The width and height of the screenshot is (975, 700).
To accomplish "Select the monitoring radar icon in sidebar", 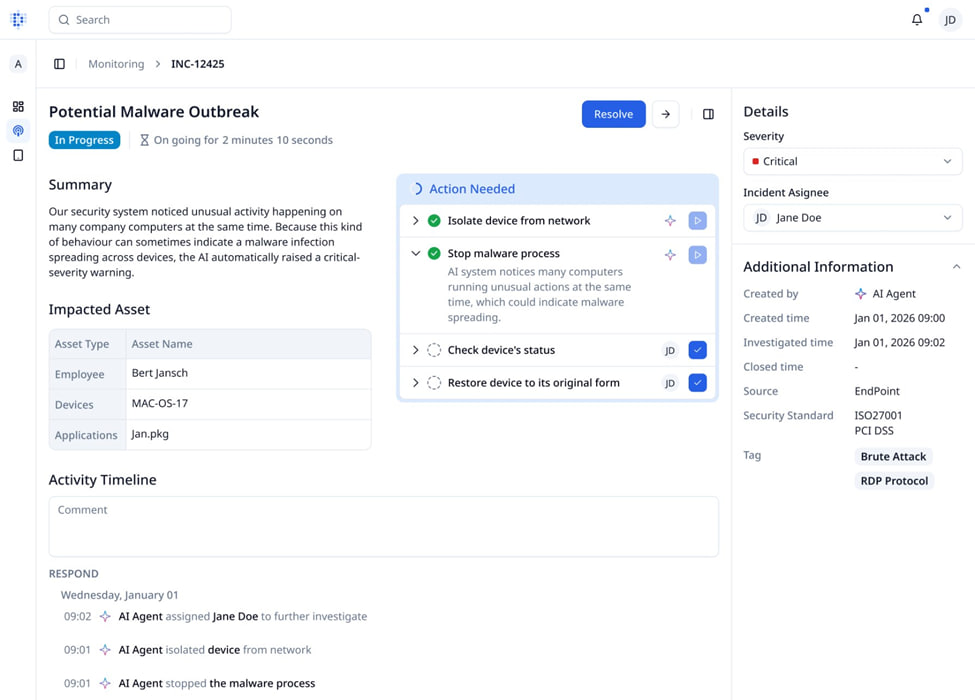I will click(18, 131).
